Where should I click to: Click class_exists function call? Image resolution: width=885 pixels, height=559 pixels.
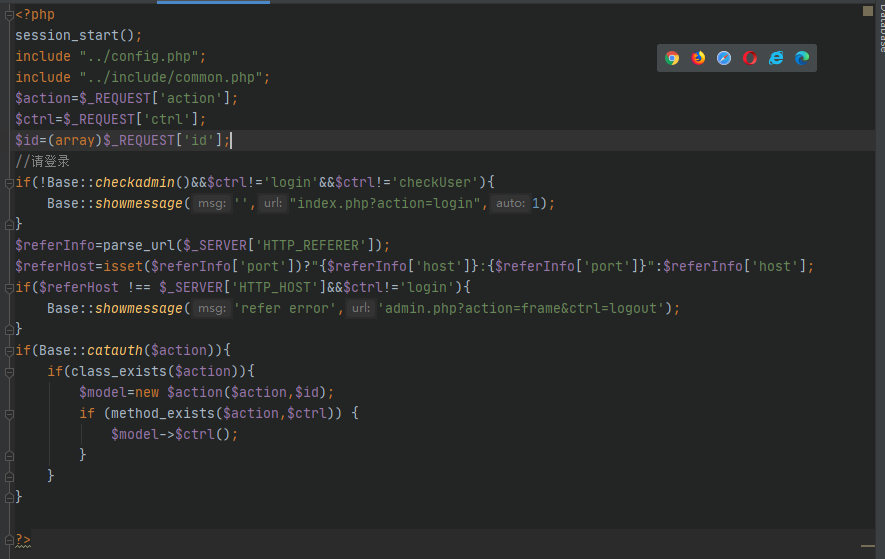[x=119, y=372]
